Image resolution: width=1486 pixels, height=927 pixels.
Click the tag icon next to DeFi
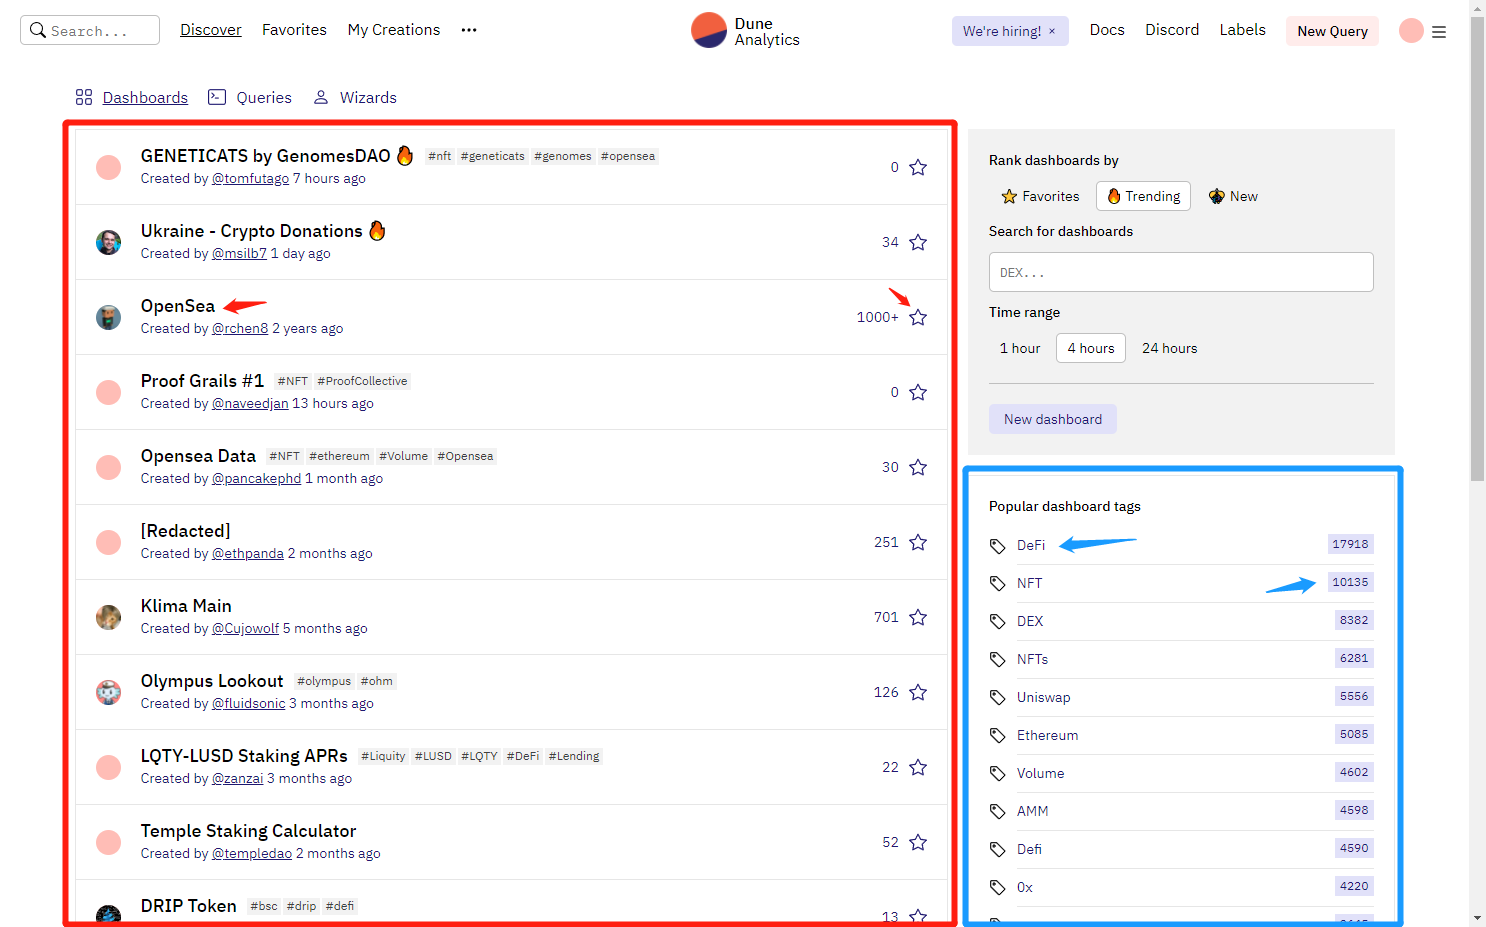click(x=997, y=546)
